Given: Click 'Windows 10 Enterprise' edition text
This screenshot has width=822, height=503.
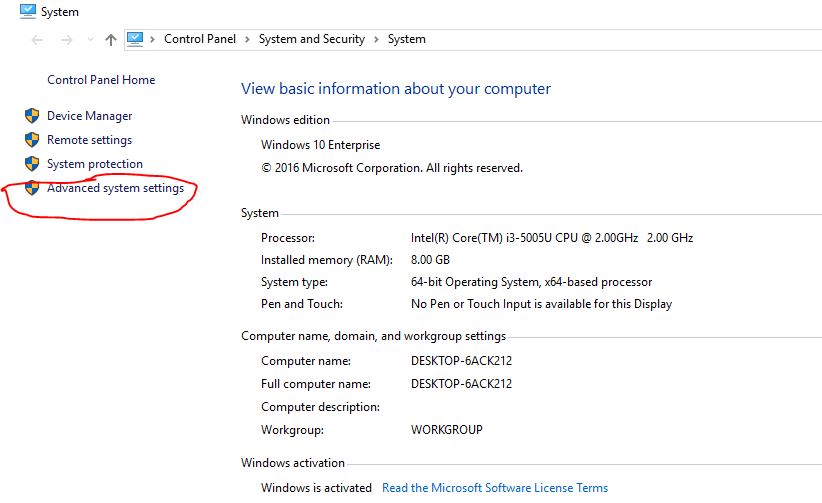Looking at the screenshot, I should click(320, 145).
